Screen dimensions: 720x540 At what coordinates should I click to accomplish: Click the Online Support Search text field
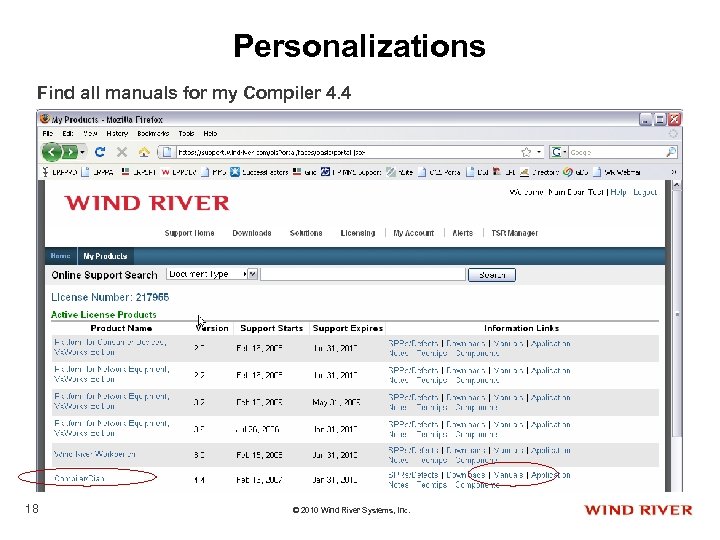tap(363, 274)
